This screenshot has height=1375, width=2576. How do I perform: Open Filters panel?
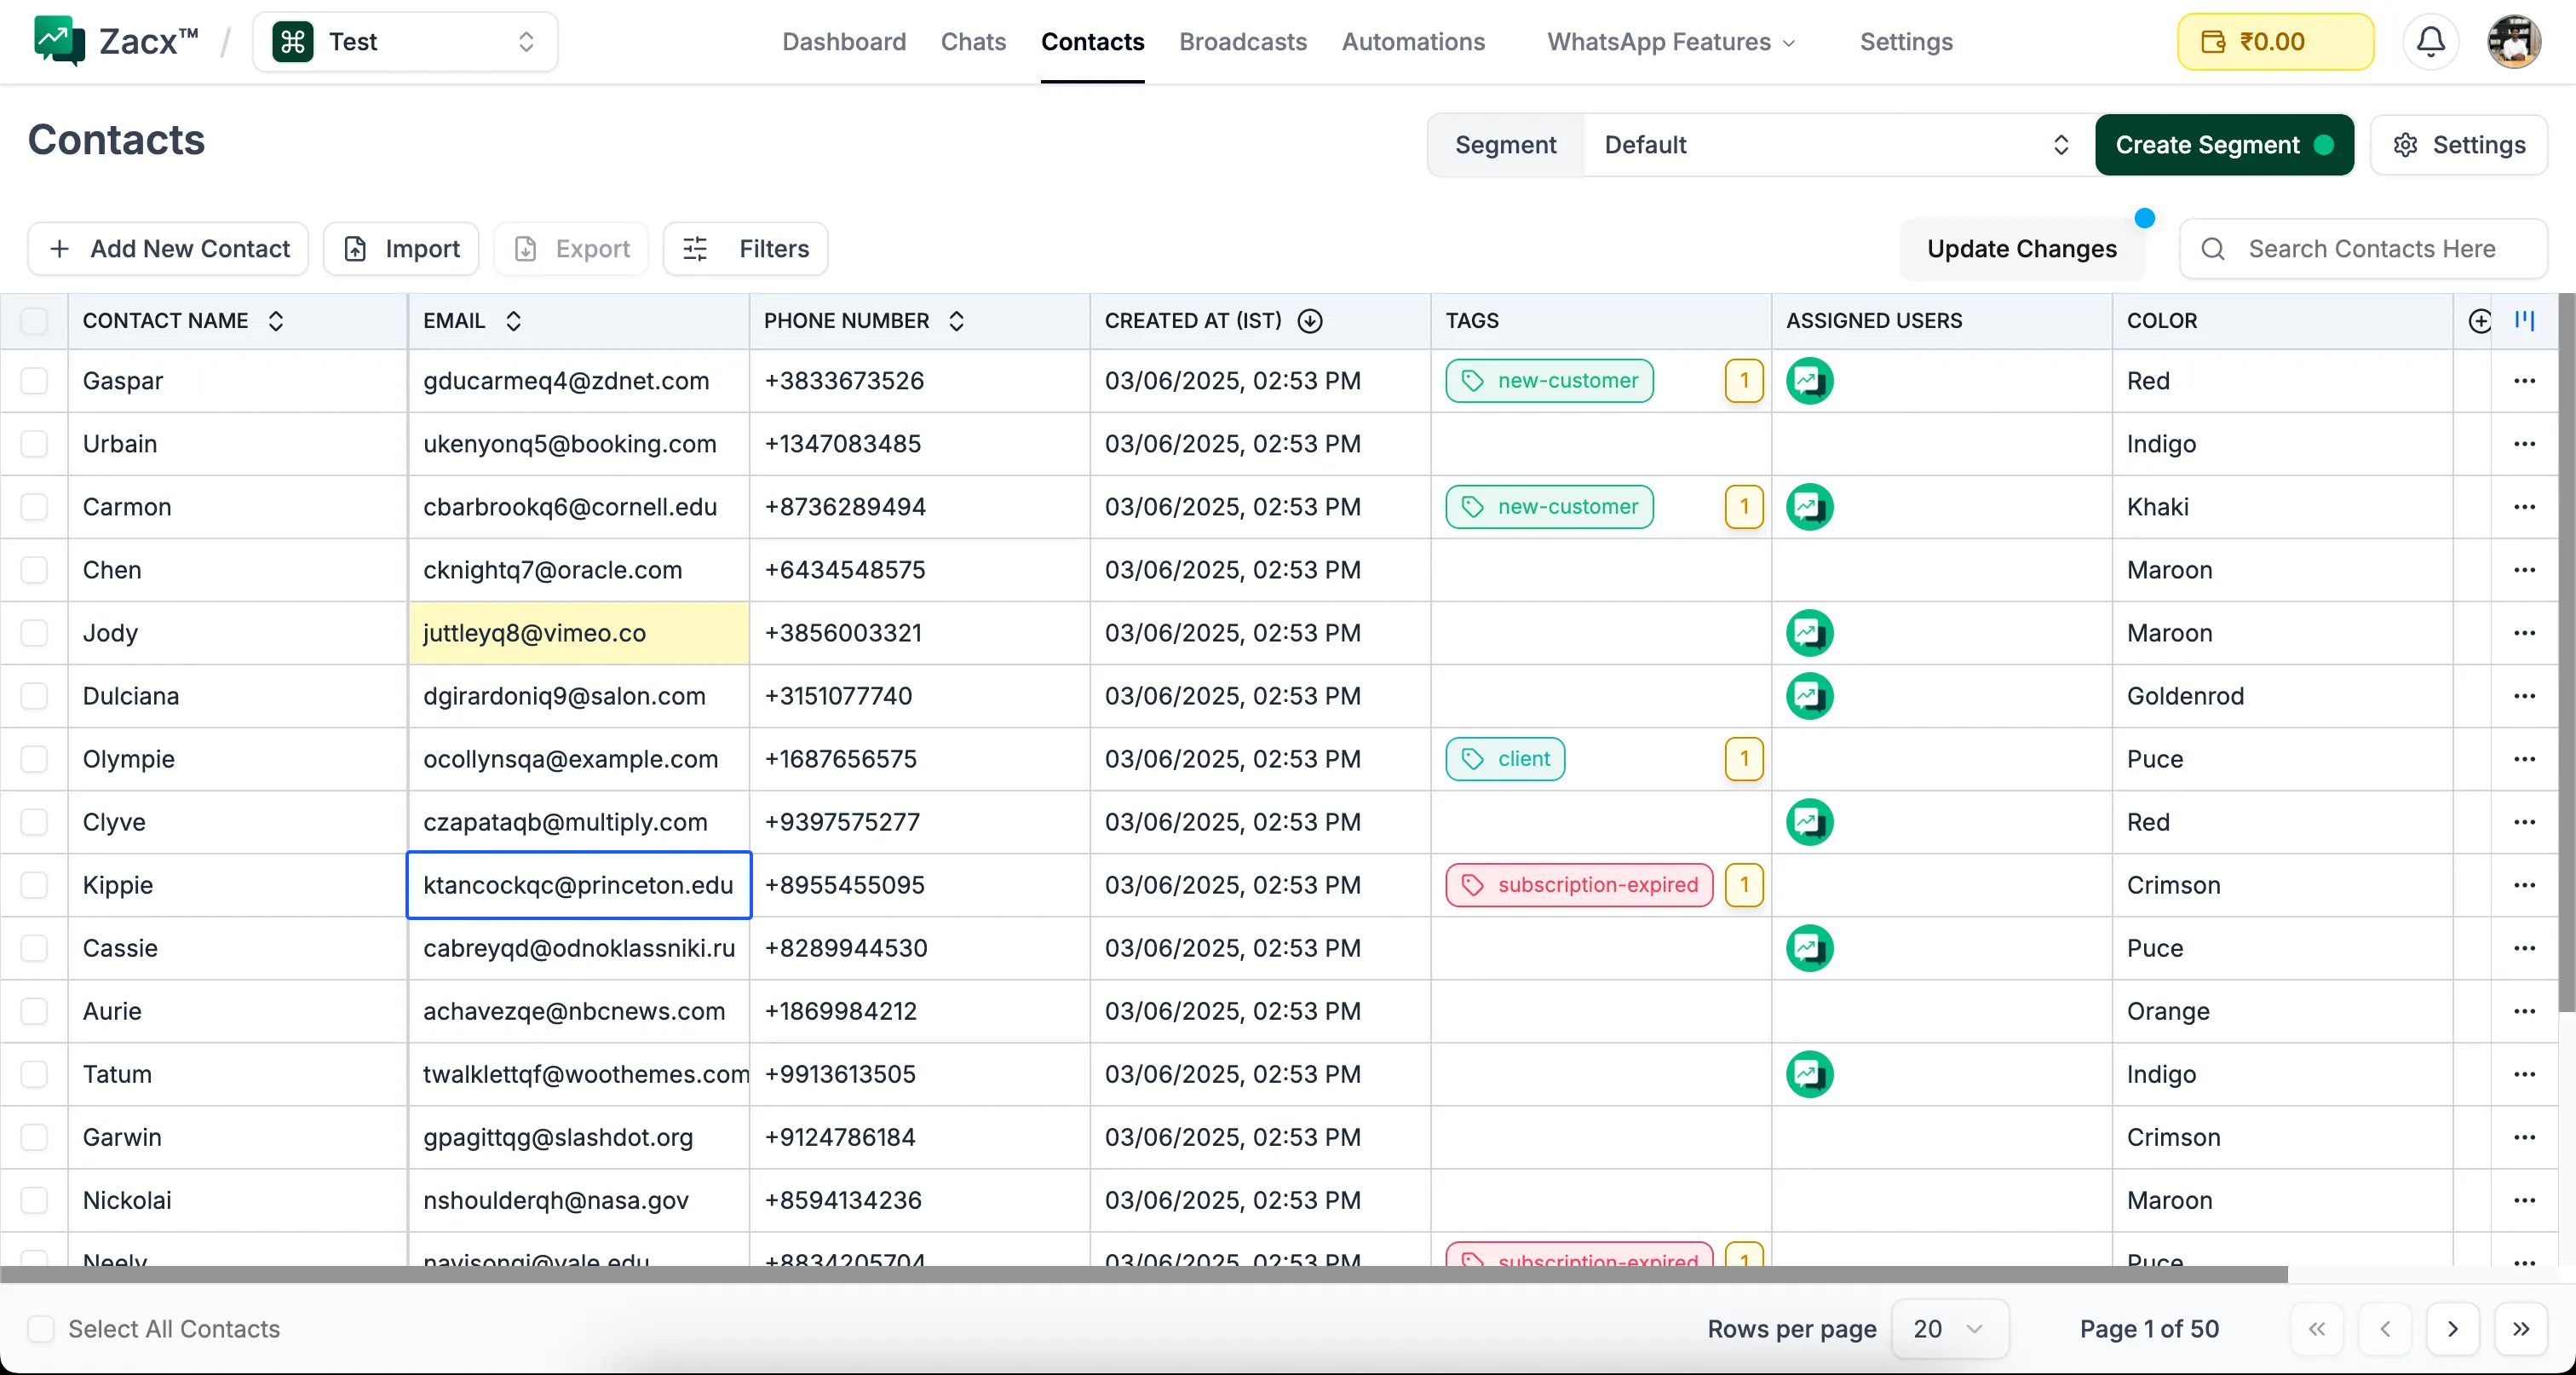tap(744, 249)
